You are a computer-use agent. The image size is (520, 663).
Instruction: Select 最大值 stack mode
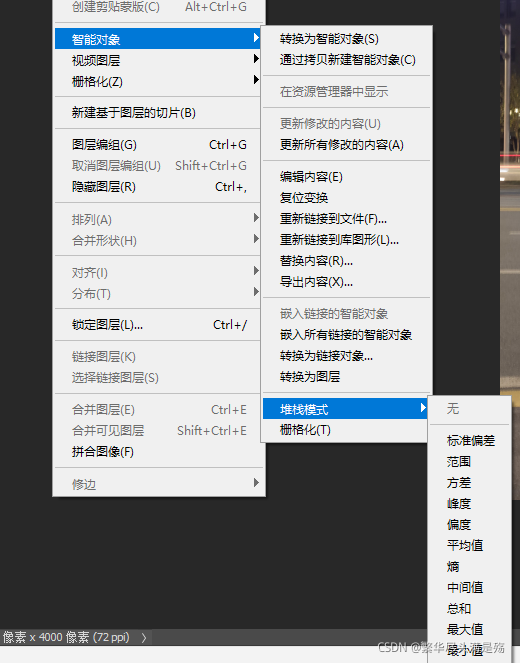[x=469, y=629]
